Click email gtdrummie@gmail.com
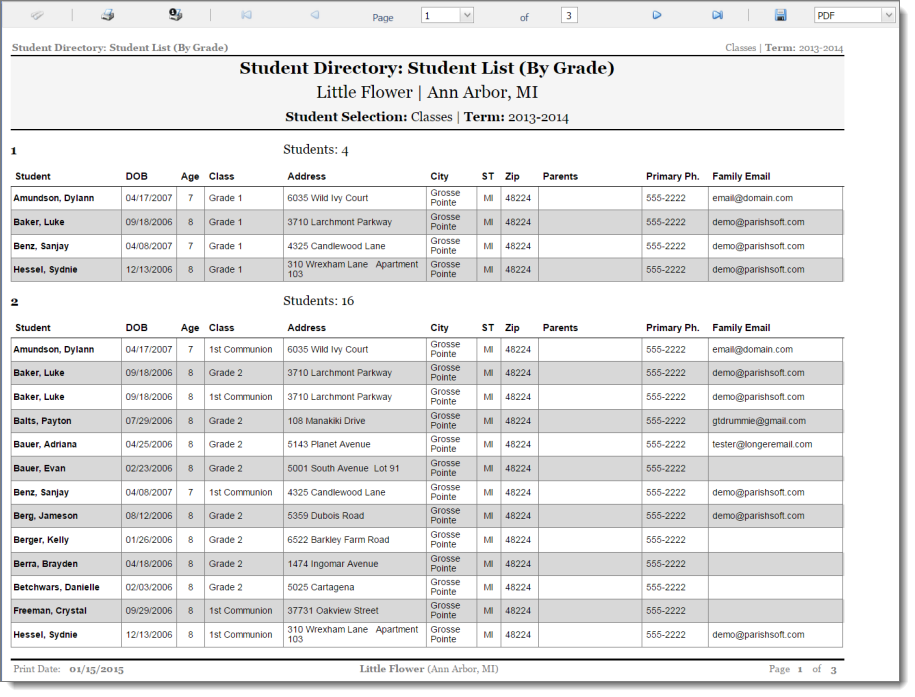The height and width of the screenshot is (697, 915). pyautogui.click(x=759, y=421)
